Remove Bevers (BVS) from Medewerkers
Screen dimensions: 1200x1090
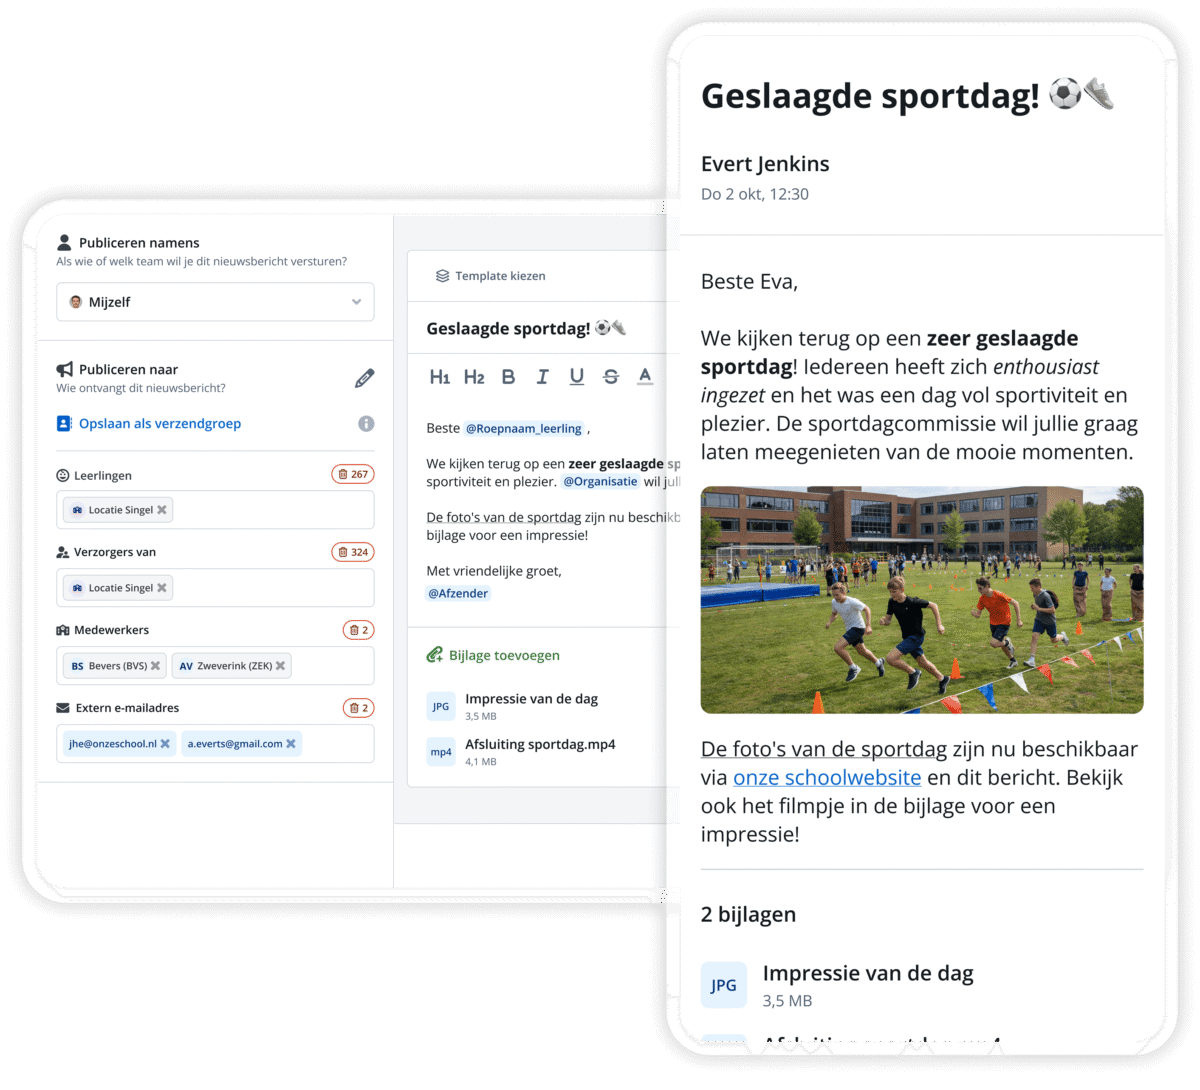[x=155, y=666]
